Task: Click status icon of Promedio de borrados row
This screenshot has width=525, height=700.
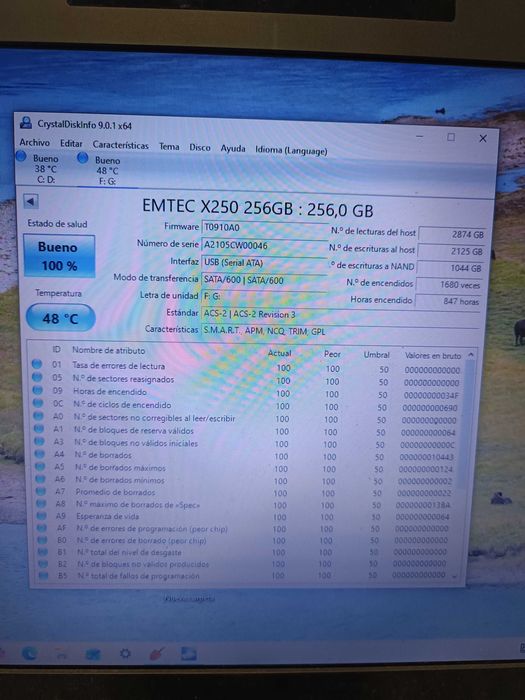Action: 41,491
